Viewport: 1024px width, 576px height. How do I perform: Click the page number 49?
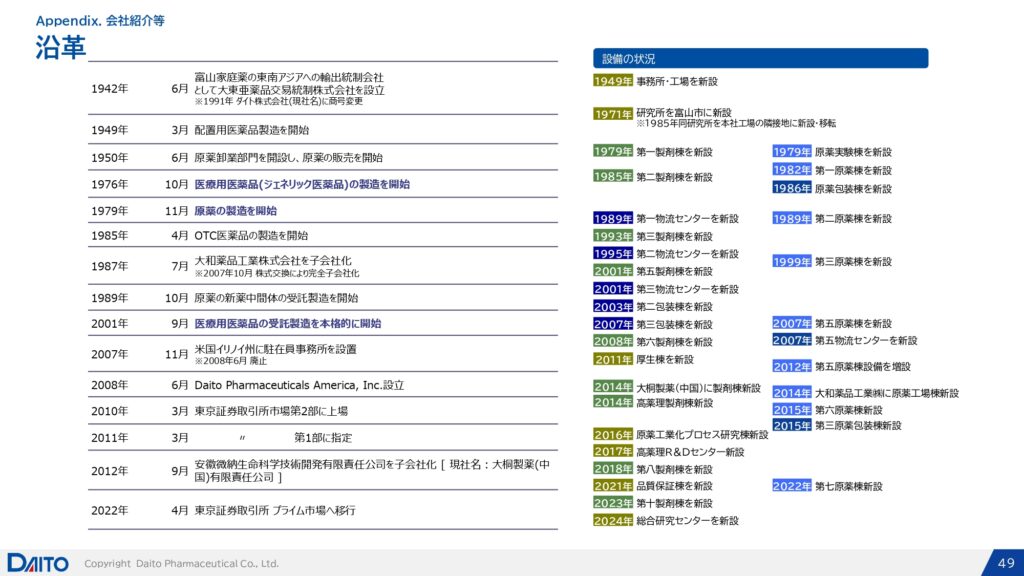[x=1006, y=563]
